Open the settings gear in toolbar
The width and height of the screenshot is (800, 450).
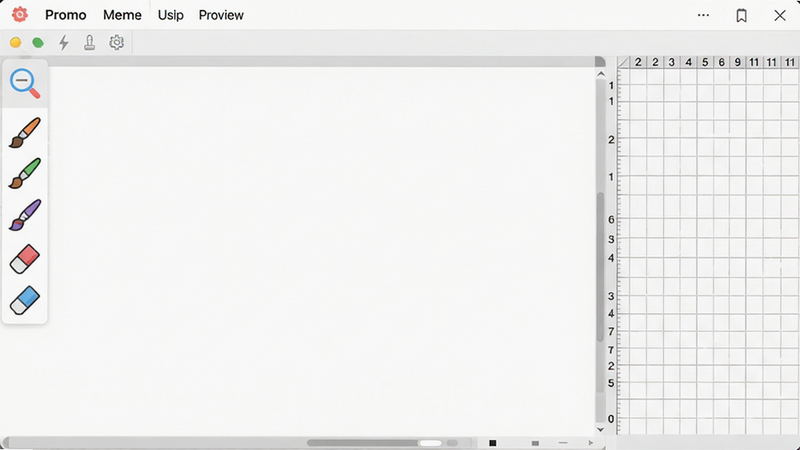point(116,42)
